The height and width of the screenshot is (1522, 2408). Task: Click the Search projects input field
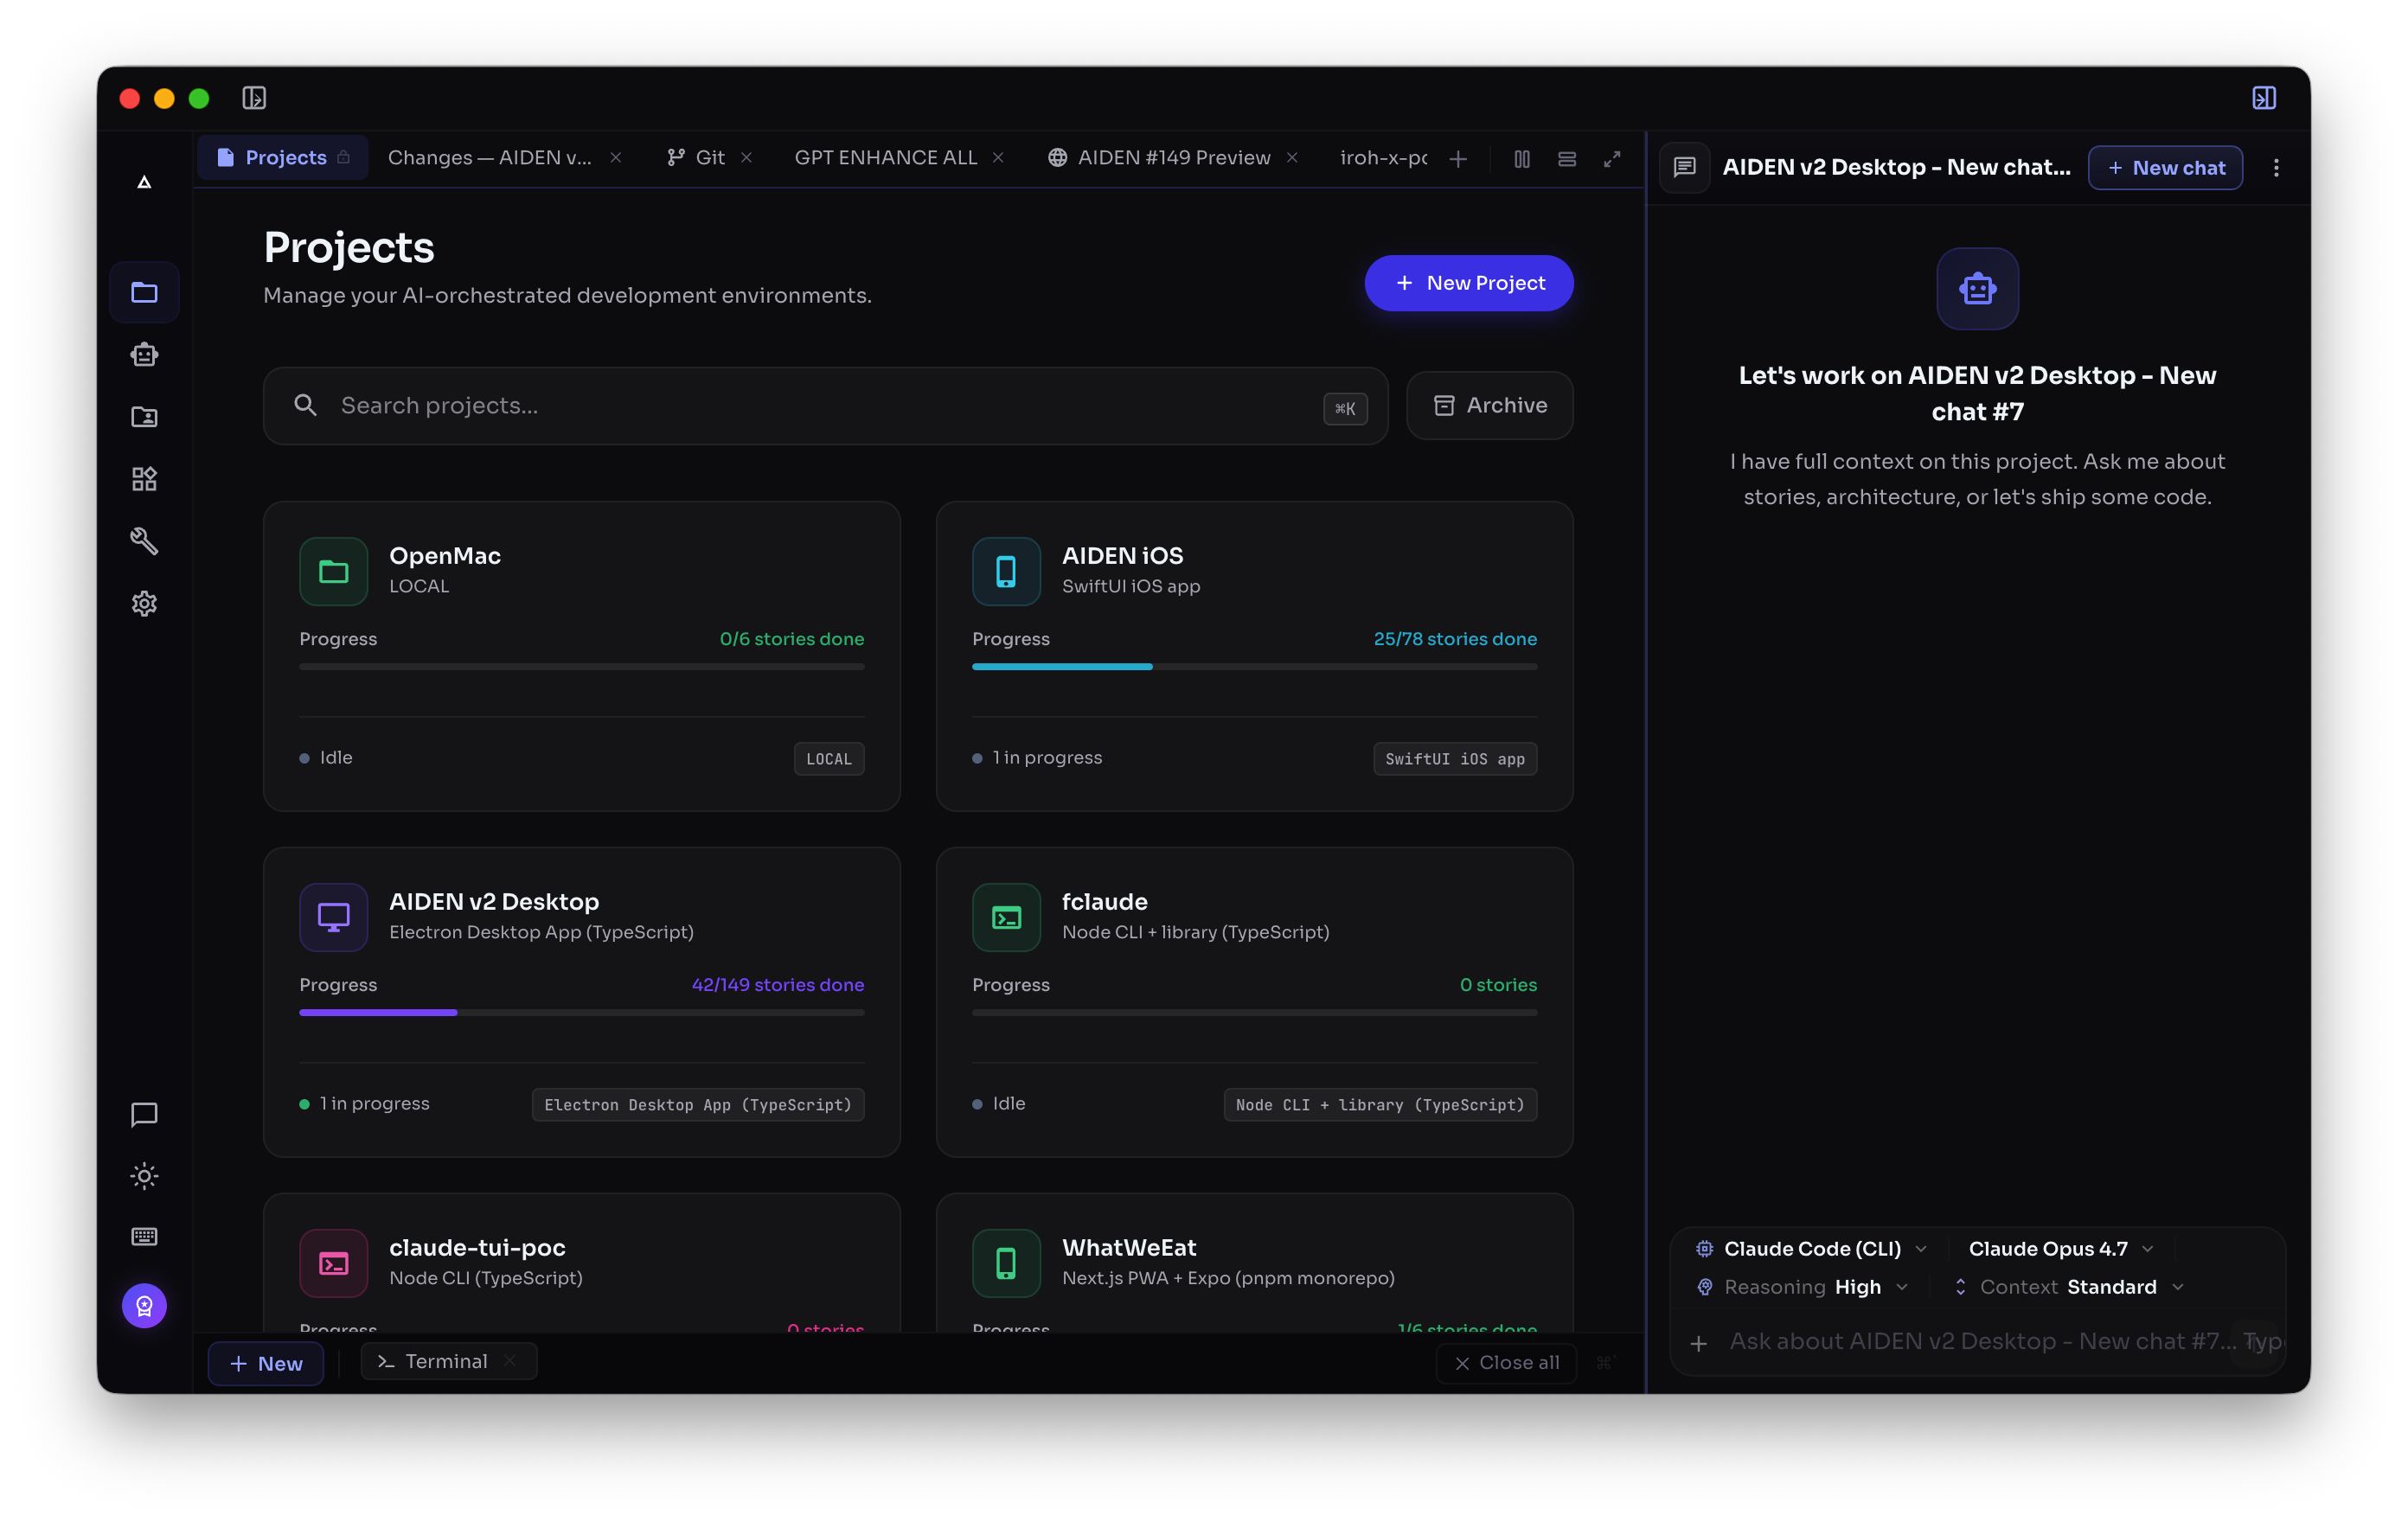click(825, 405)
